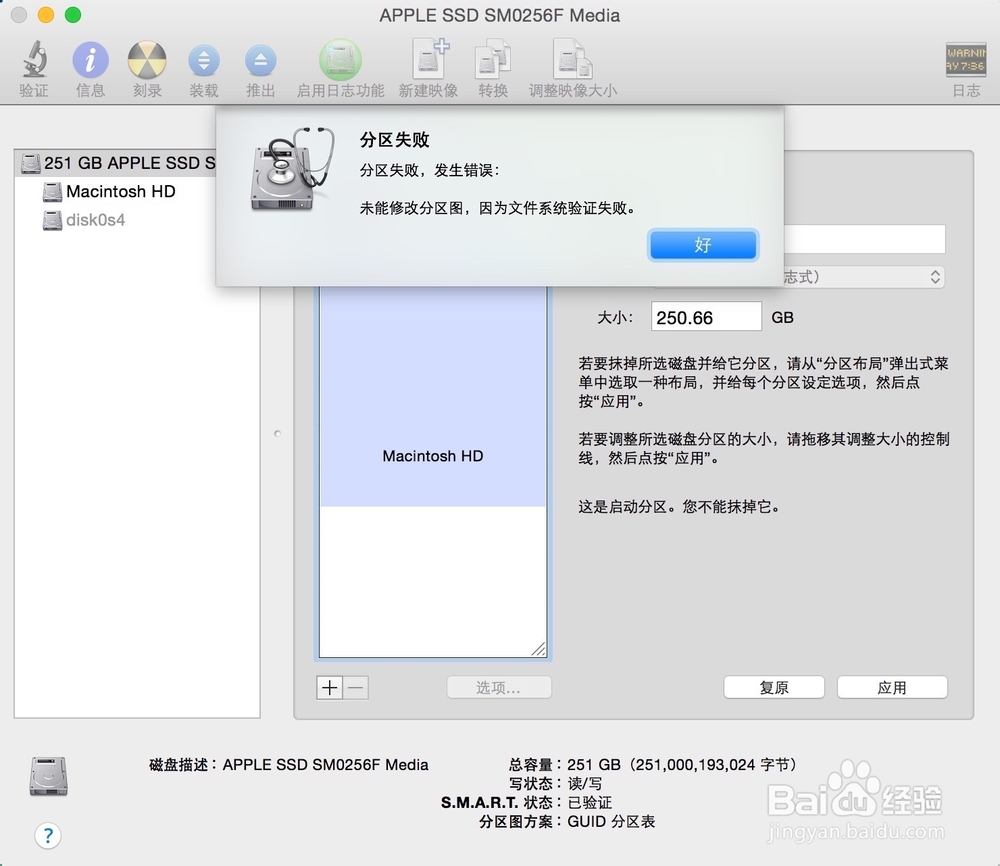Image resolution: width=1000 pixels, height=866 pixels.
Task: Add a partition with the plus button
Action: tap(329, 688)
